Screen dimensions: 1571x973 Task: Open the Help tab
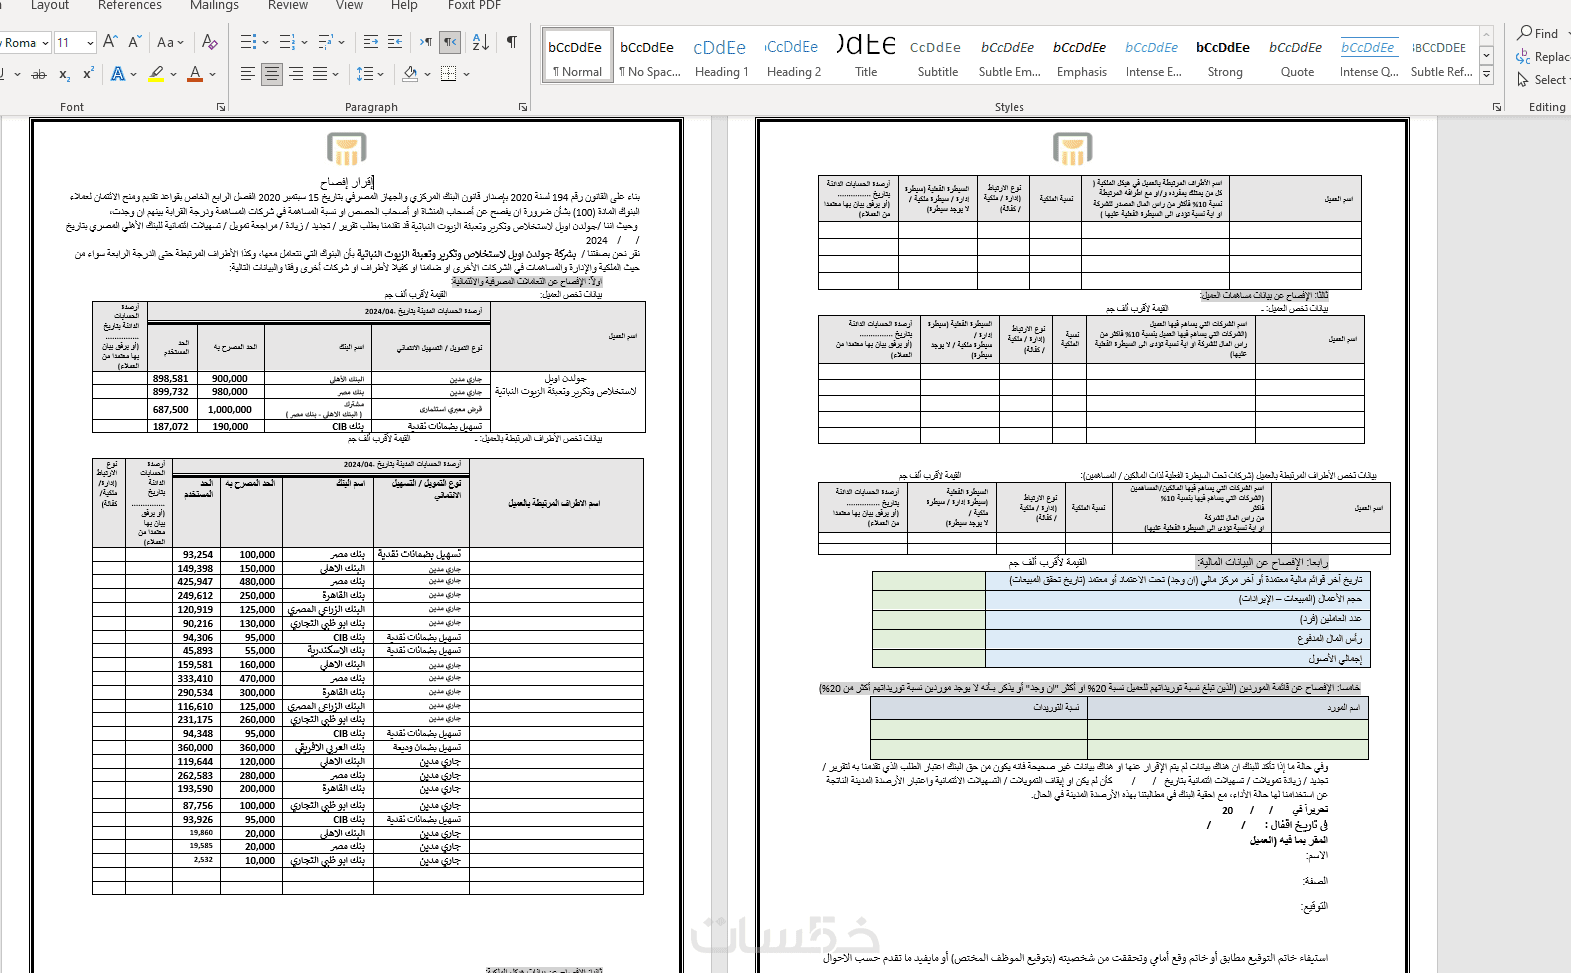[404, 6]
